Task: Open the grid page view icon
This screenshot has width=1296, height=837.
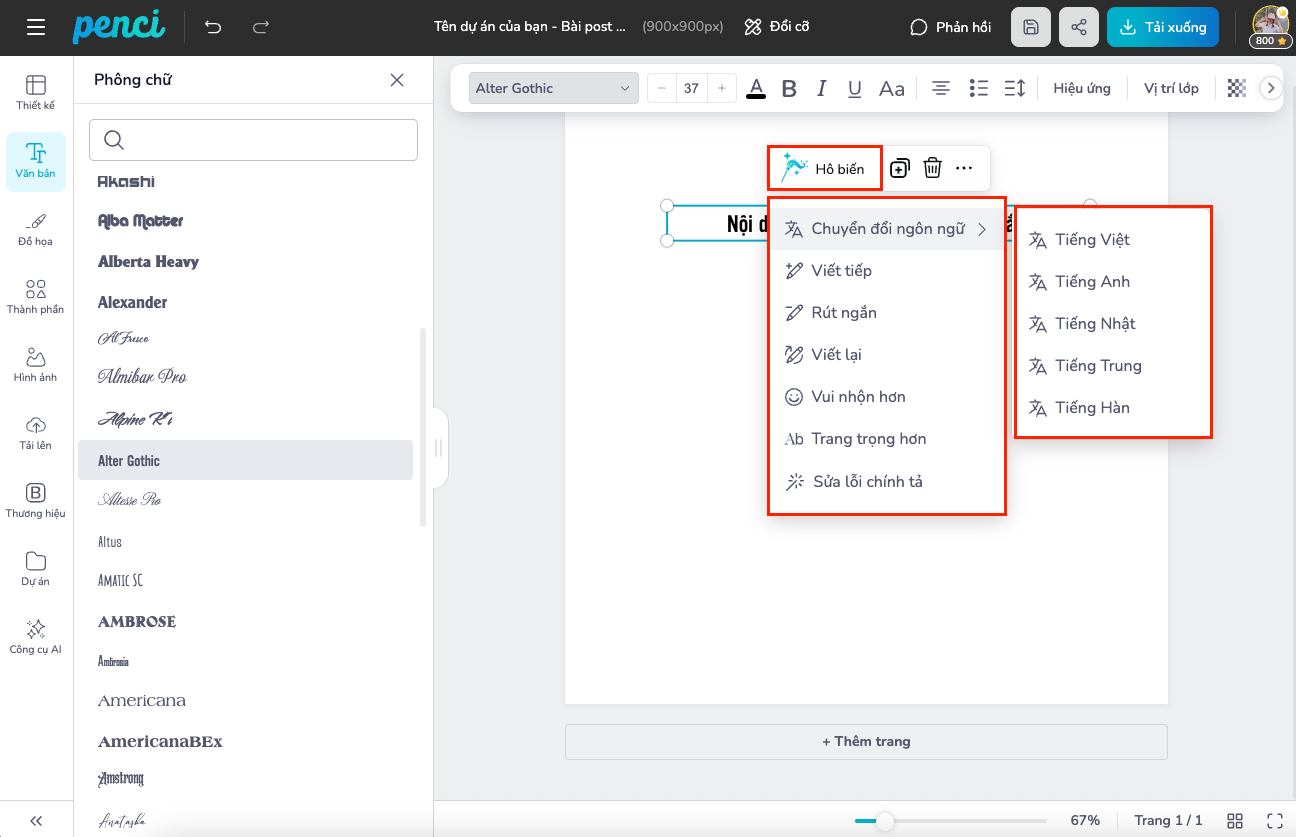Action: (x=1235, y=820)
